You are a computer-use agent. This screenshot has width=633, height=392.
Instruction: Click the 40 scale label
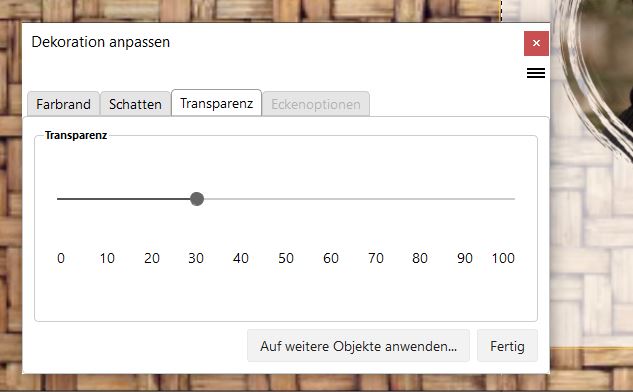[x=241, y=258]
